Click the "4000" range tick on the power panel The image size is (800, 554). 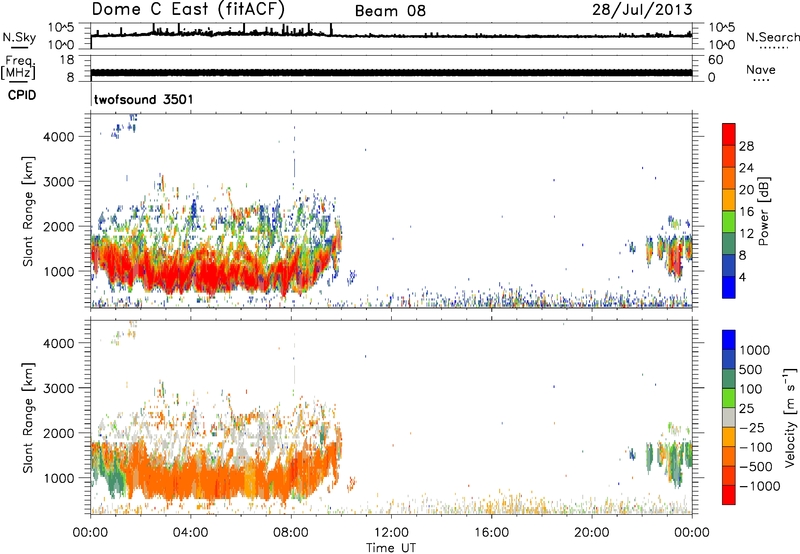click(x=59, y=137)
